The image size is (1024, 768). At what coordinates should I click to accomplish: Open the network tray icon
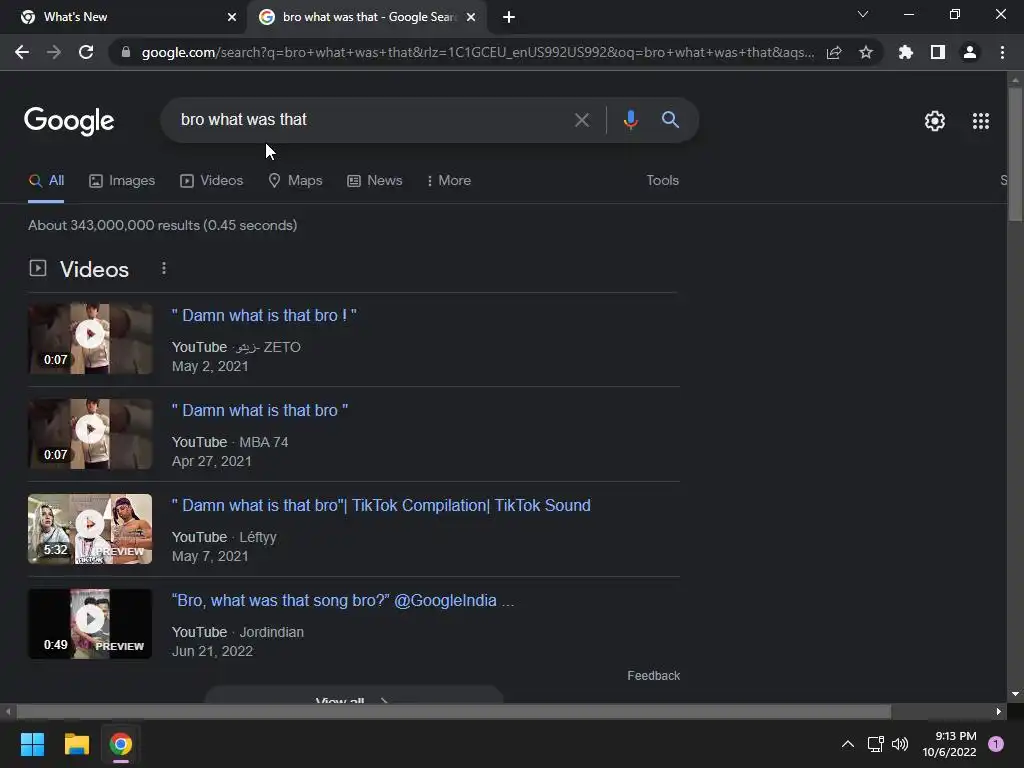pyautogui.click(x=875, y=744)
